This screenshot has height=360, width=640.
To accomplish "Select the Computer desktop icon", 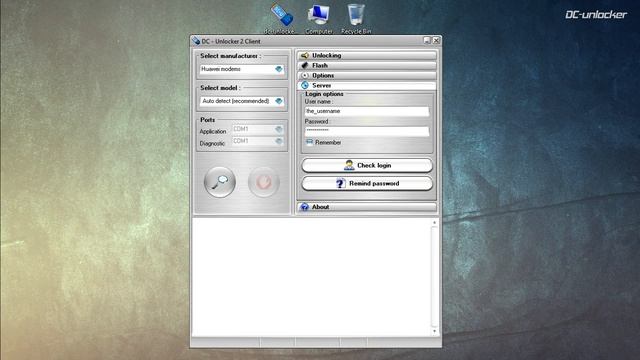I will [319, 18].
